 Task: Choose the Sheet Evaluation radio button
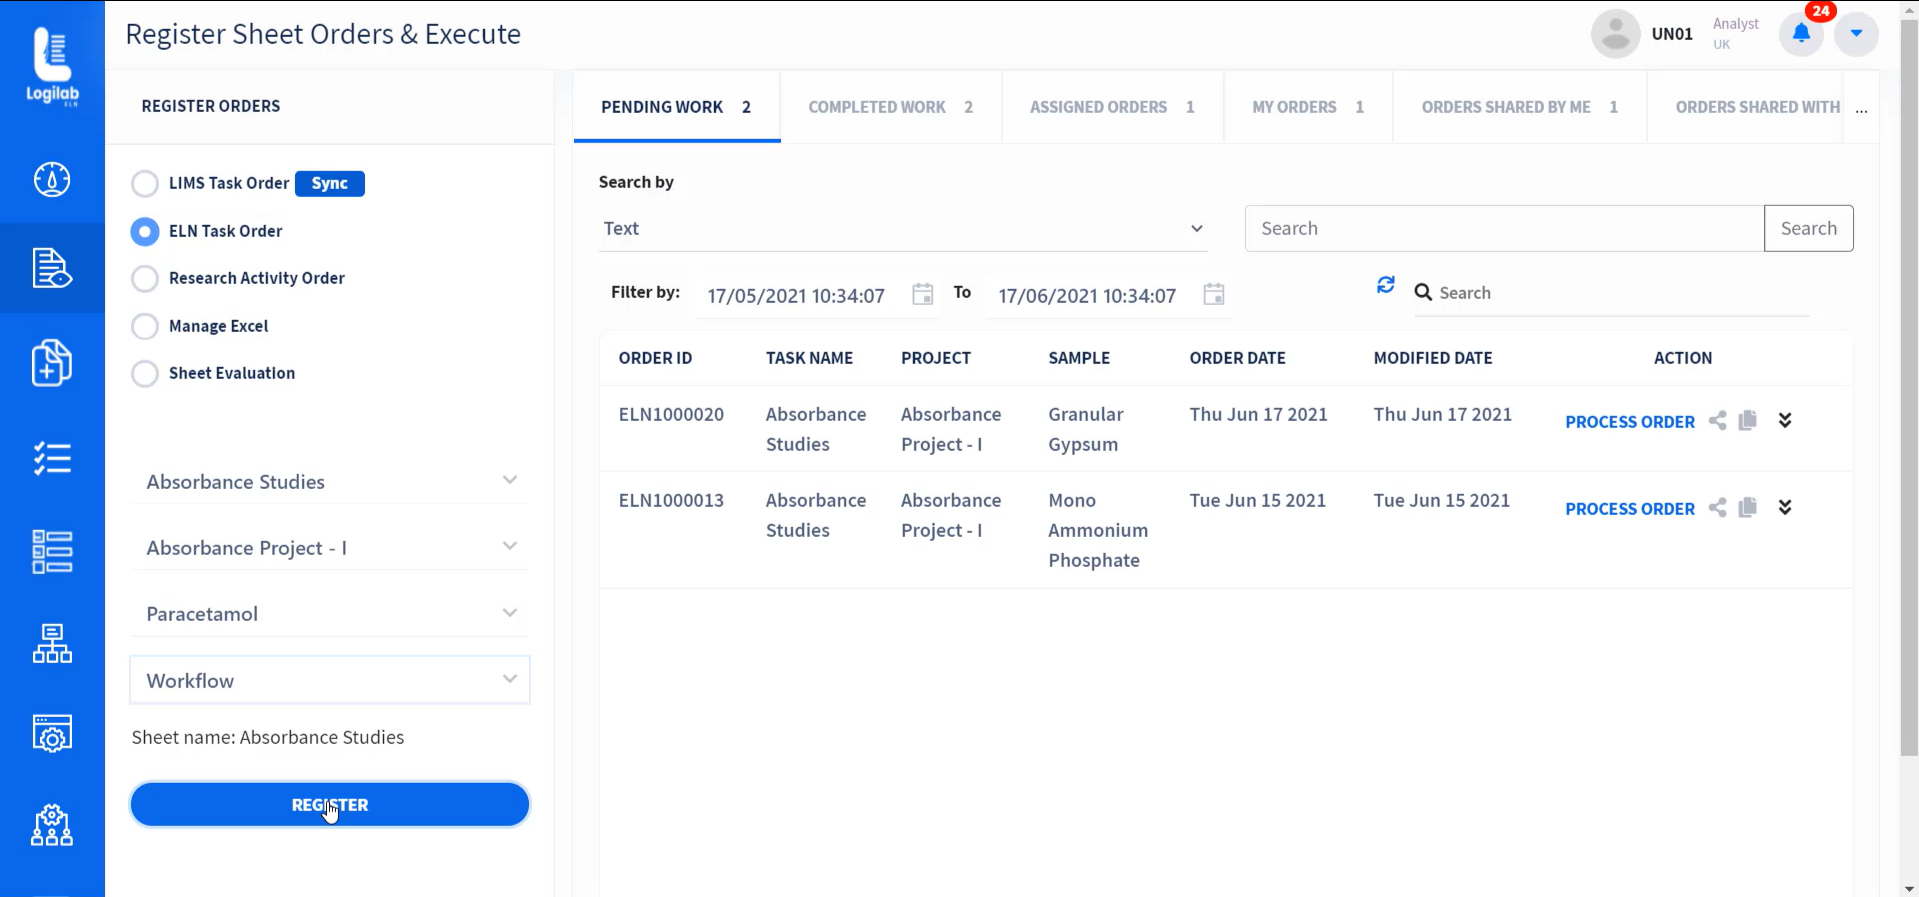145,373
